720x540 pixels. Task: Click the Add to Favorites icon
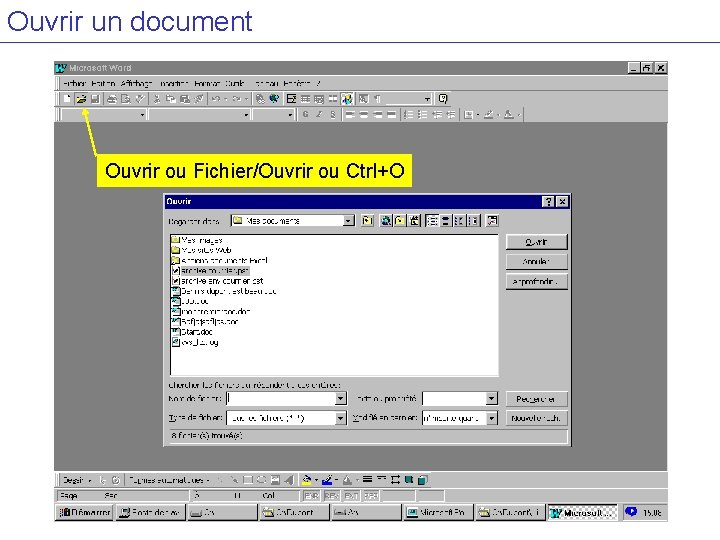point(414,221)
